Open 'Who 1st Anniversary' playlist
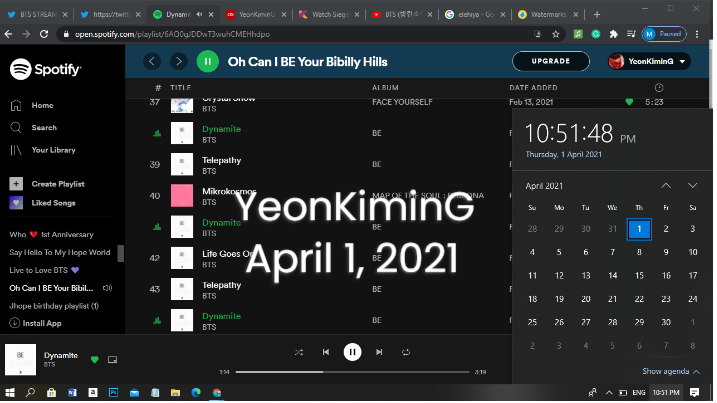The image size is (717, 403). click(51, 235)
